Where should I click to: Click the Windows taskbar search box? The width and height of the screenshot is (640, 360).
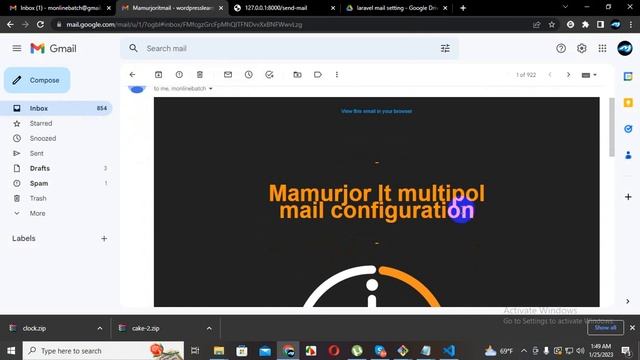pos(103,351)
